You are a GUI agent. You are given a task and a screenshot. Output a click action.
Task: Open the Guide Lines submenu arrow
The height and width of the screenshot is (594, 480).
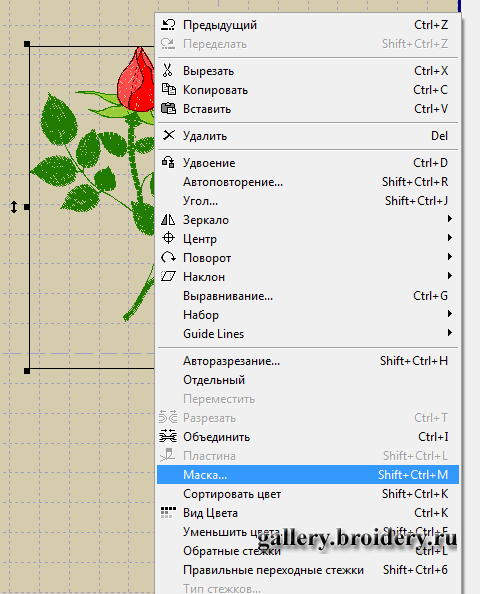click(x=450, y=333)
